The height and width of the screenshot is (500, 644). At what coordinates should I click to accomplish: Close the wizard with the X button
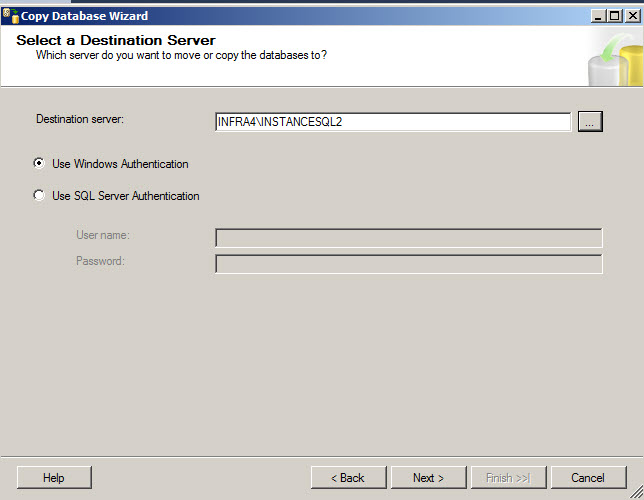coord(633,16)
